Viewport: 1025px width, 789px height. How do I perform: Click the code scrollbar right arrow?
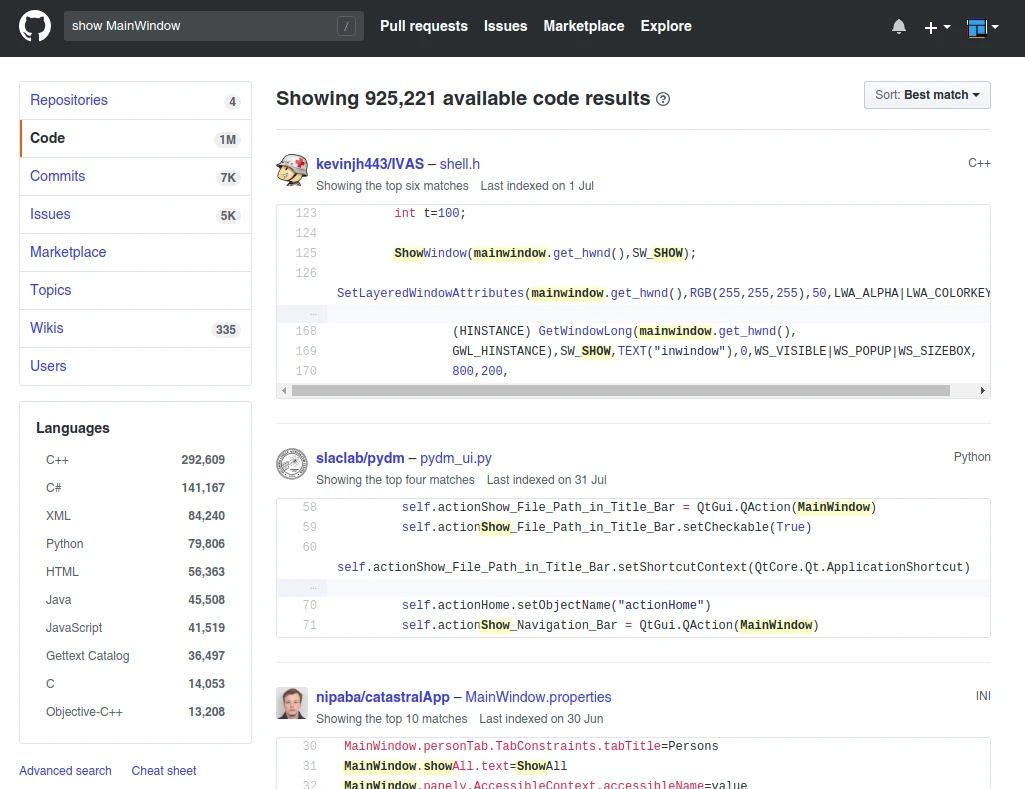point(982,390)
